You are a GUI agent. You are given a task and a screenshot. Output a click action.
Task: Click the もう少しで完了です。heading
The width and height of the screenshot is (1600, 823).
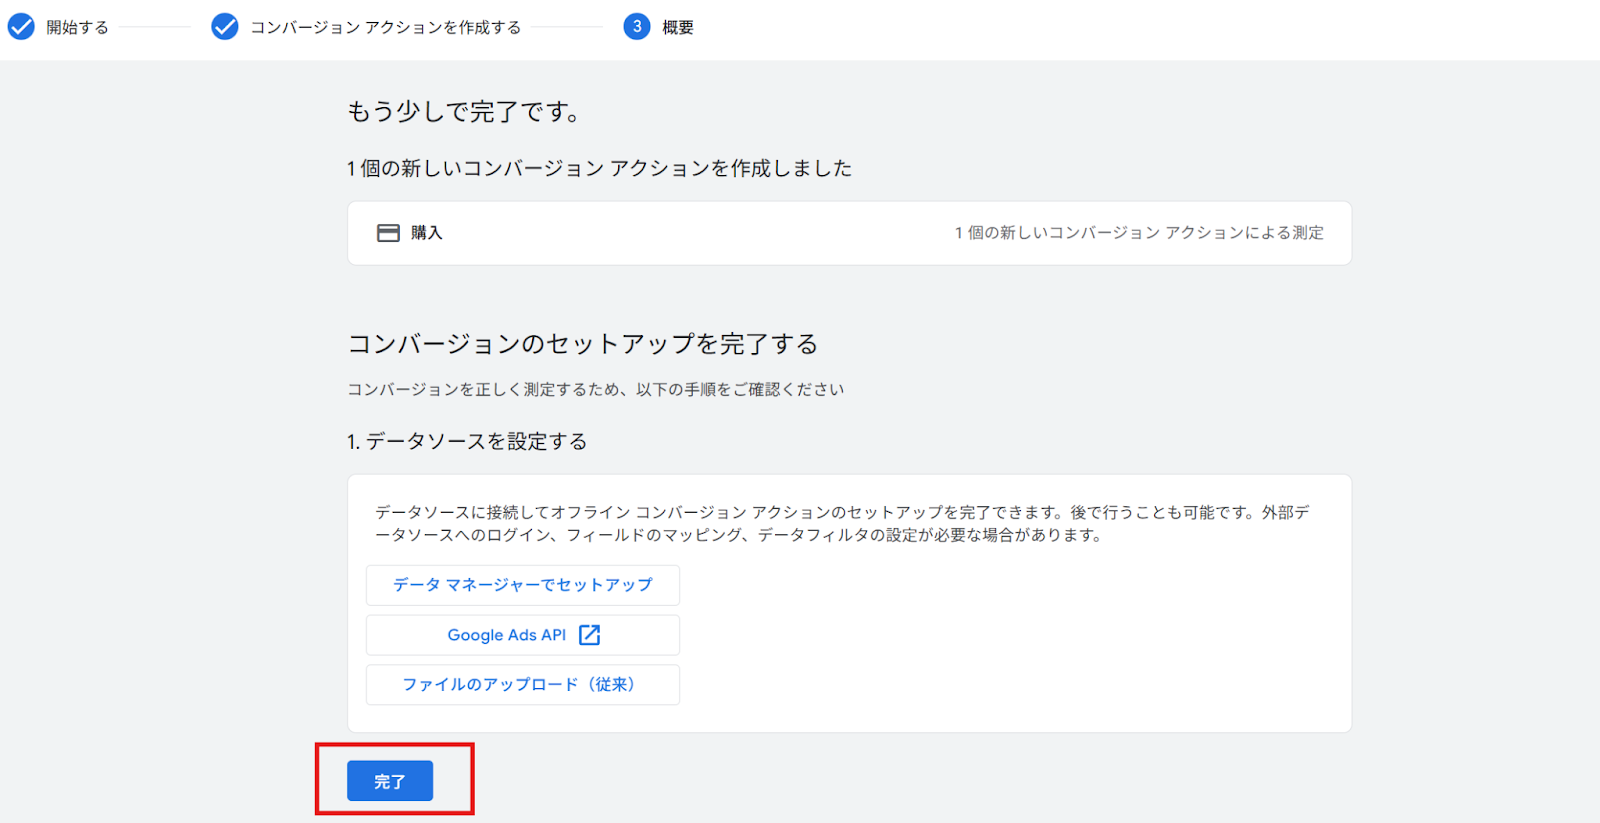click(x=464, y=112)
